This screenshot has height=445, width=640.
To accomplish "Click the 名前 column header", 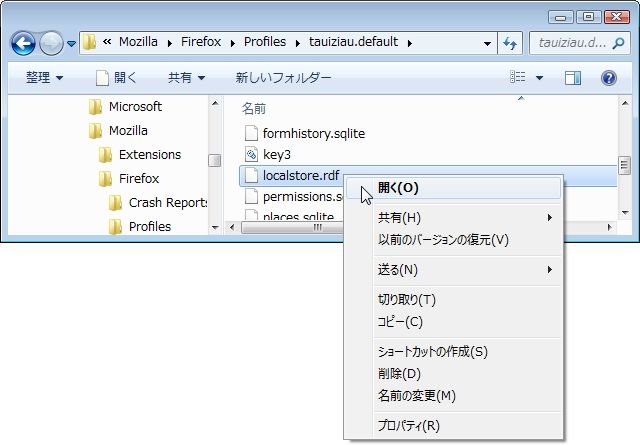I will [253, 109].
